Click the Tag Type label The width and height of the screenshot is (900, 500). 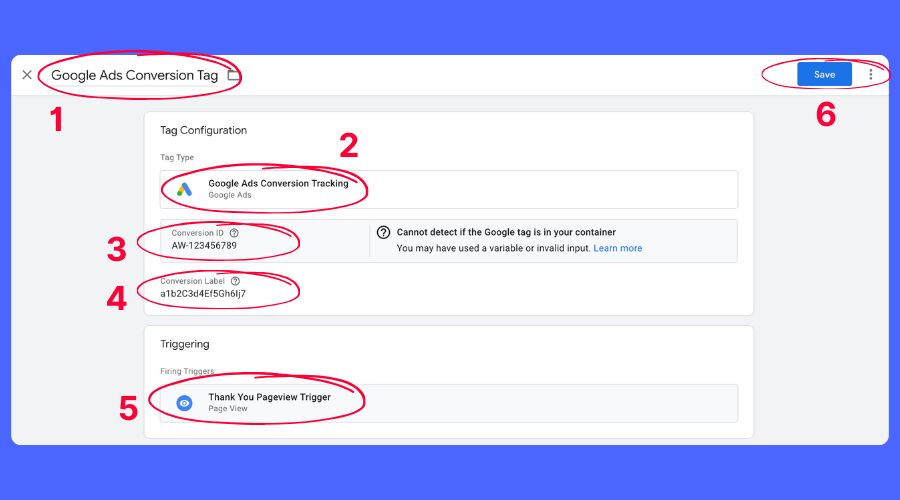tap(177, 157)
